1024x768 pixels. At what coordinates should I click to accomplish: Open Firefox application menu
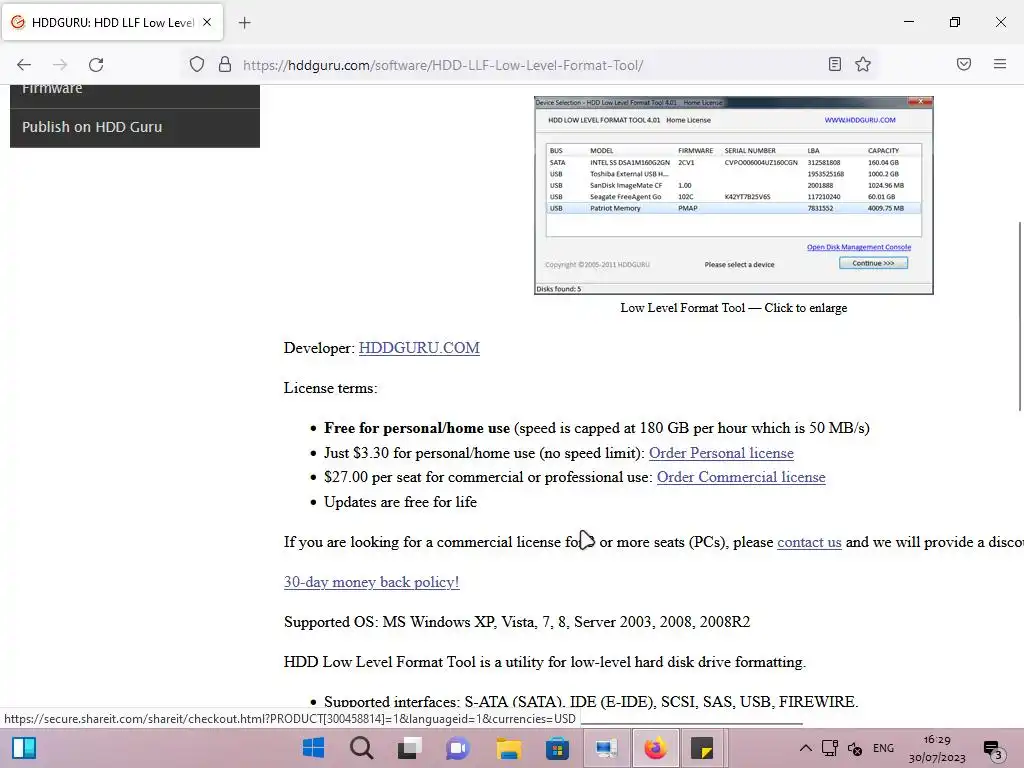click(x=999, y=64)
